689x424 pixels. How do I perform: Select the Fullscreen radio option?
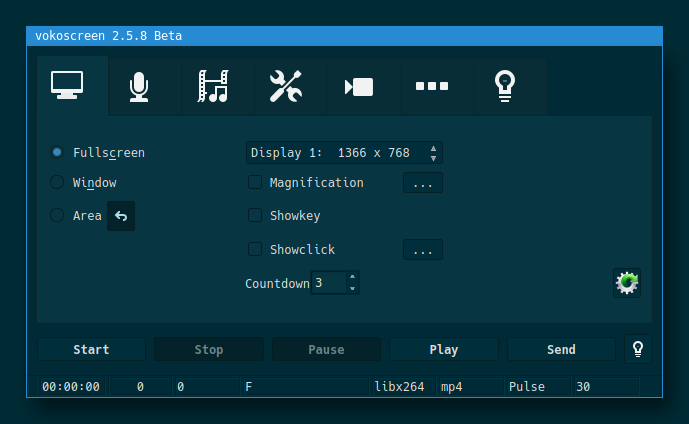pos(57,153)
